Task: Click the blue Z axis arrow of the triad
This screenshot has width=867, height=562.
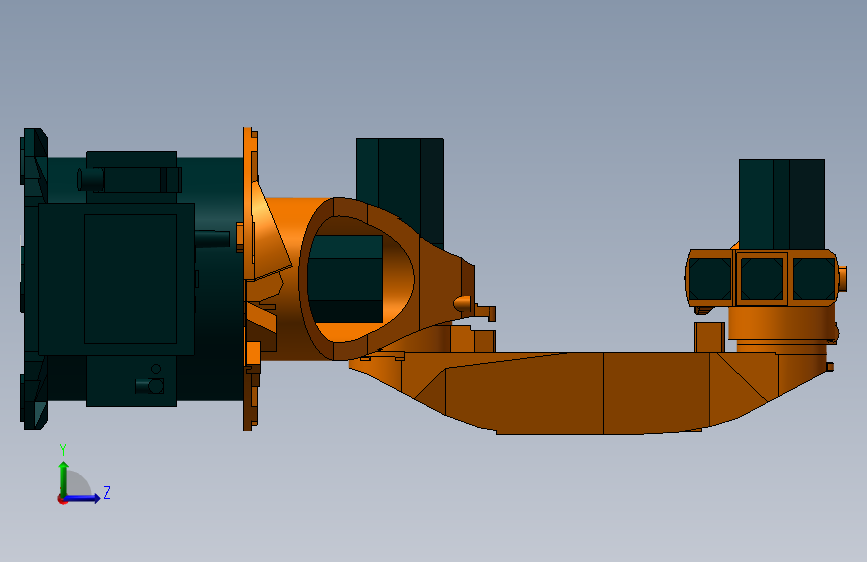Action: [83, 498]
